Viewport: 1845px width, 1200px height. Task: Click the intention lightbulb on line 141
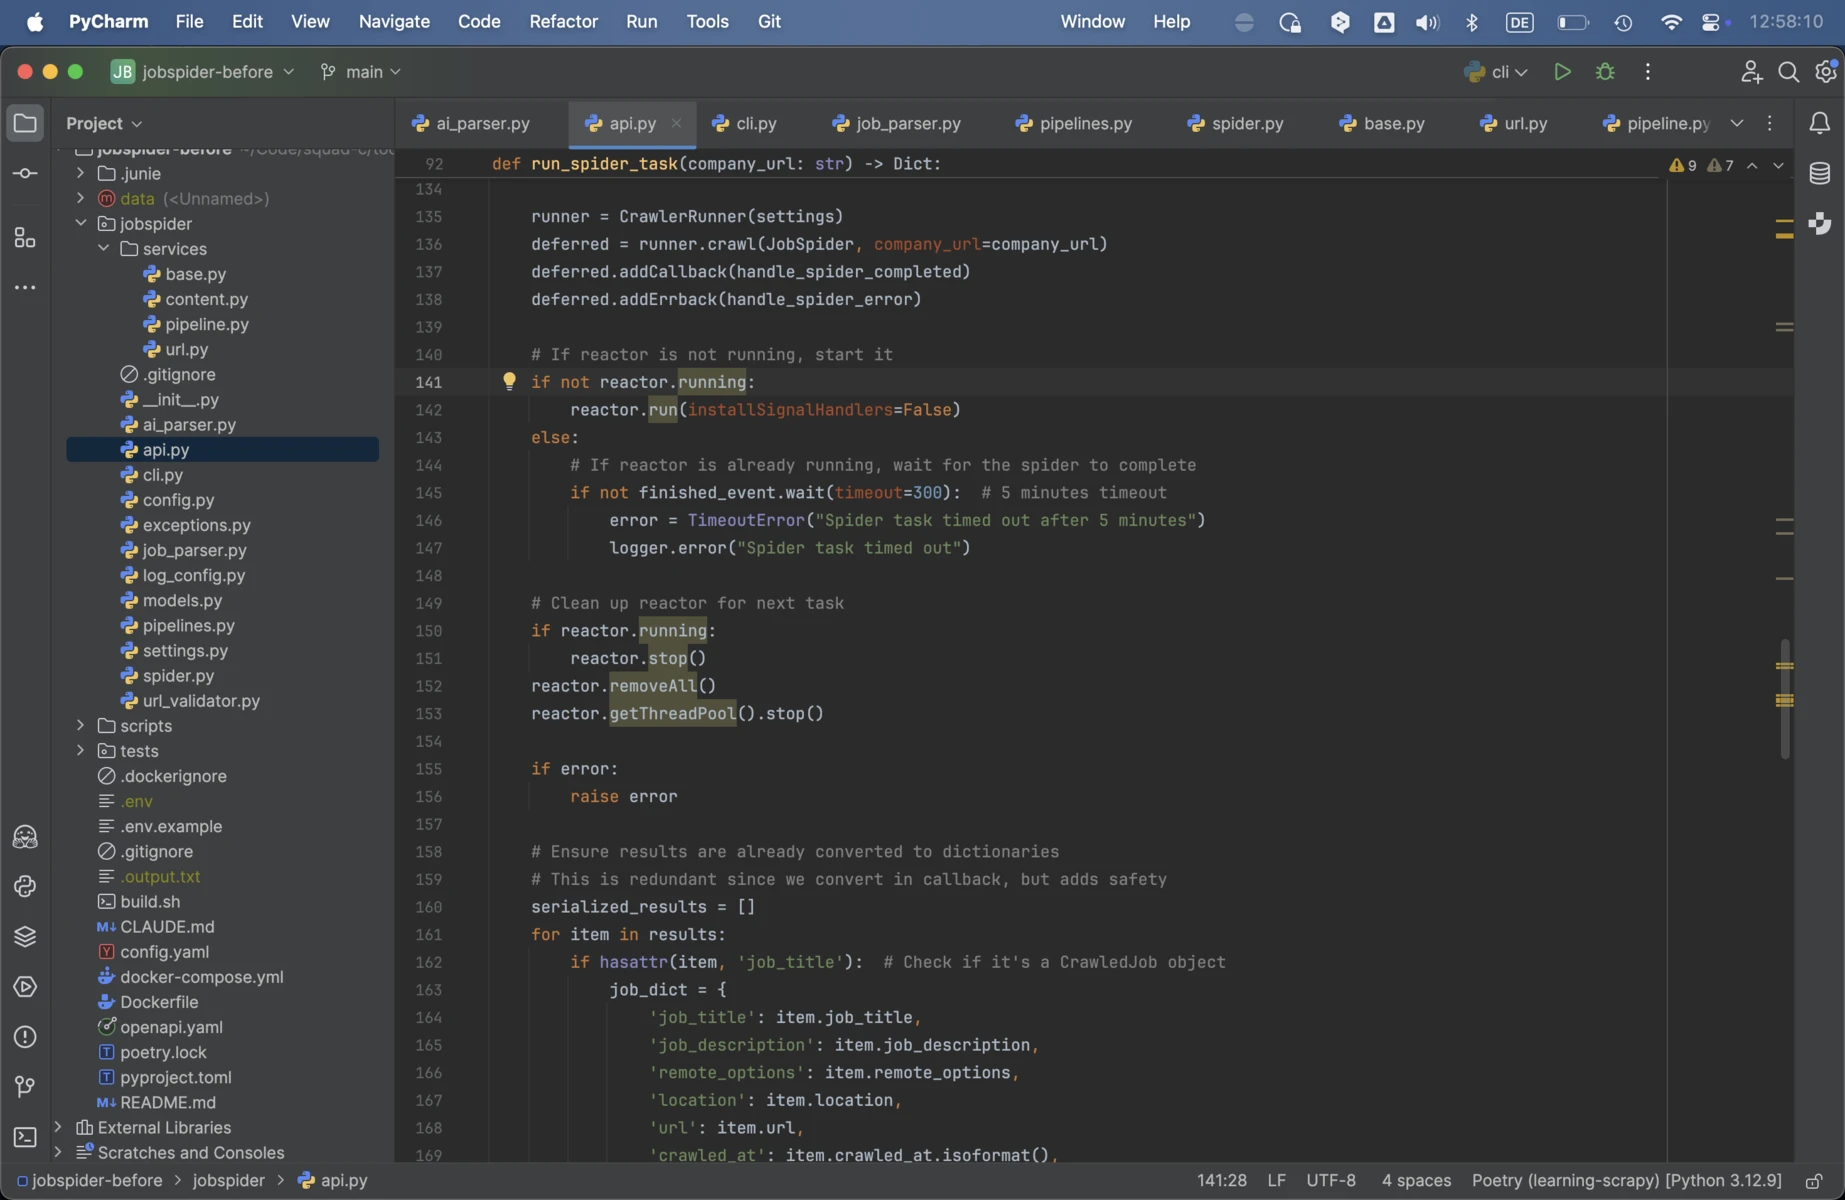[509, 381]
